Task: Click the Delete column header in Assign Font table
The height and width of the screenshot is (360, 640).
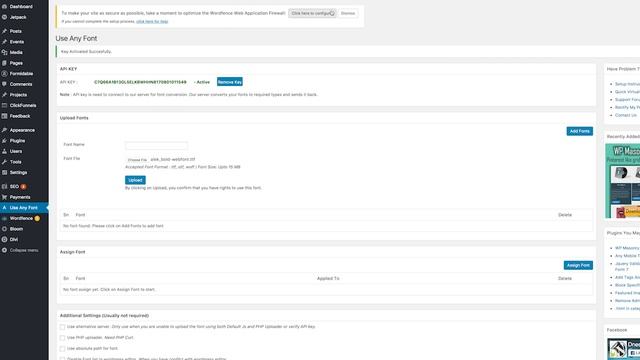Action: coord(565,278)
